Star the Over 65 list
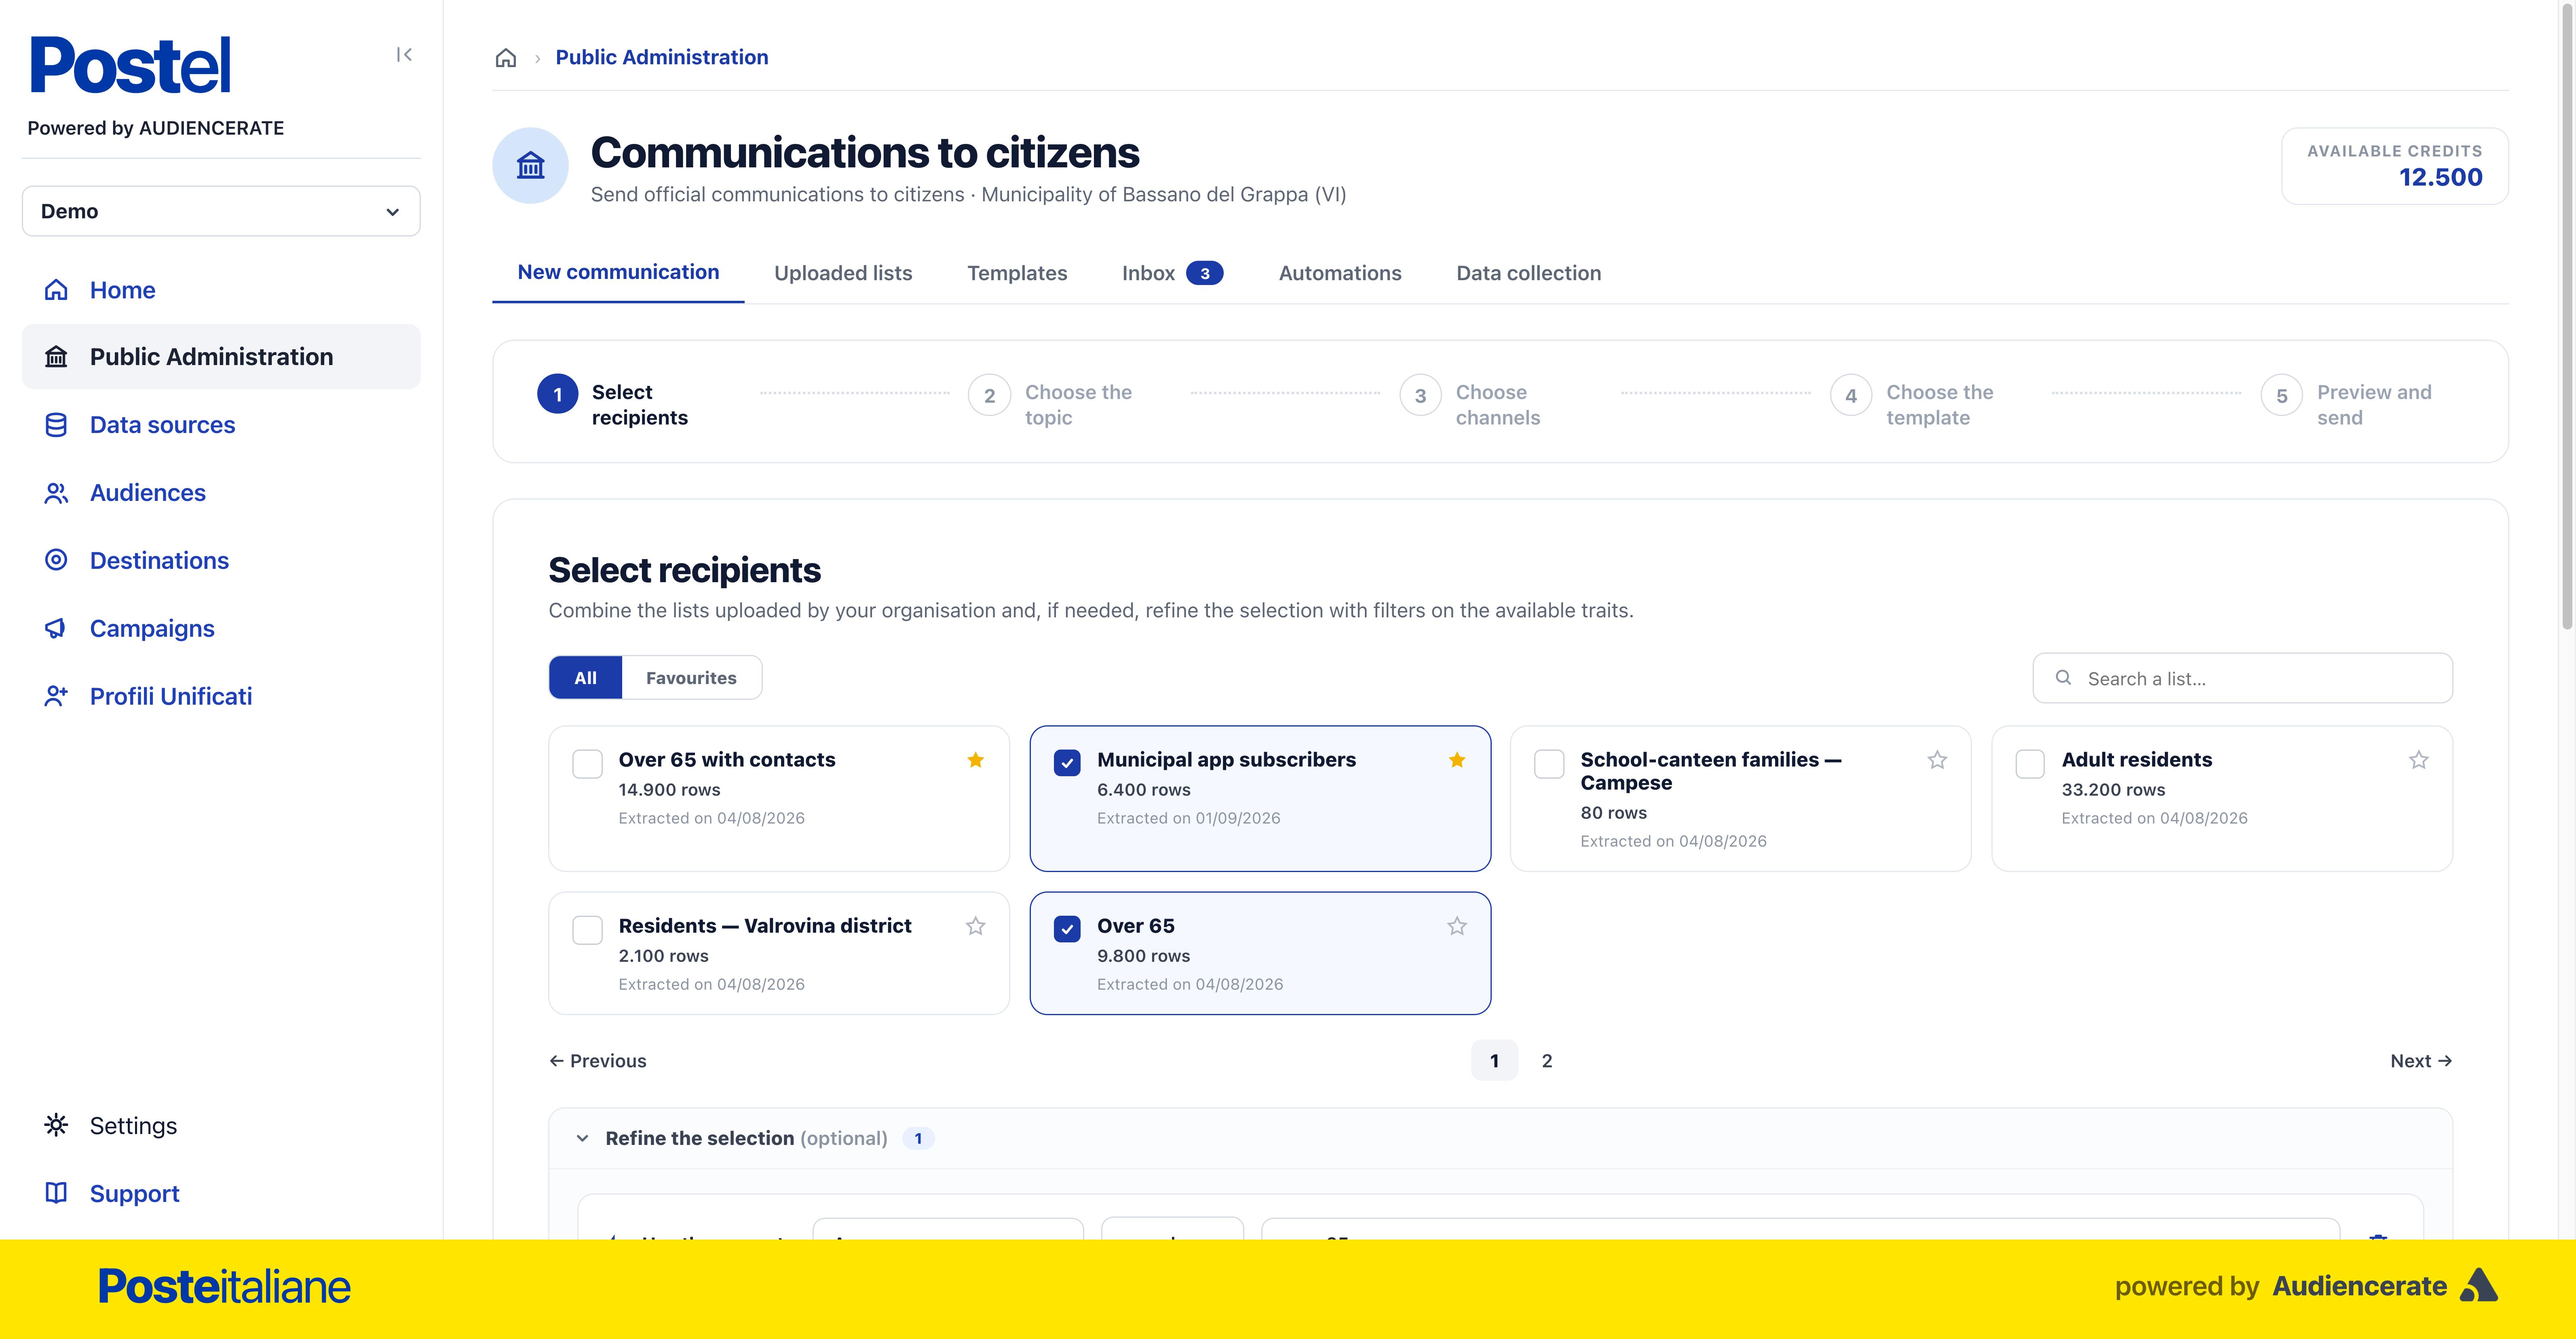2576x1339 pixels. tap(1457, 926)
